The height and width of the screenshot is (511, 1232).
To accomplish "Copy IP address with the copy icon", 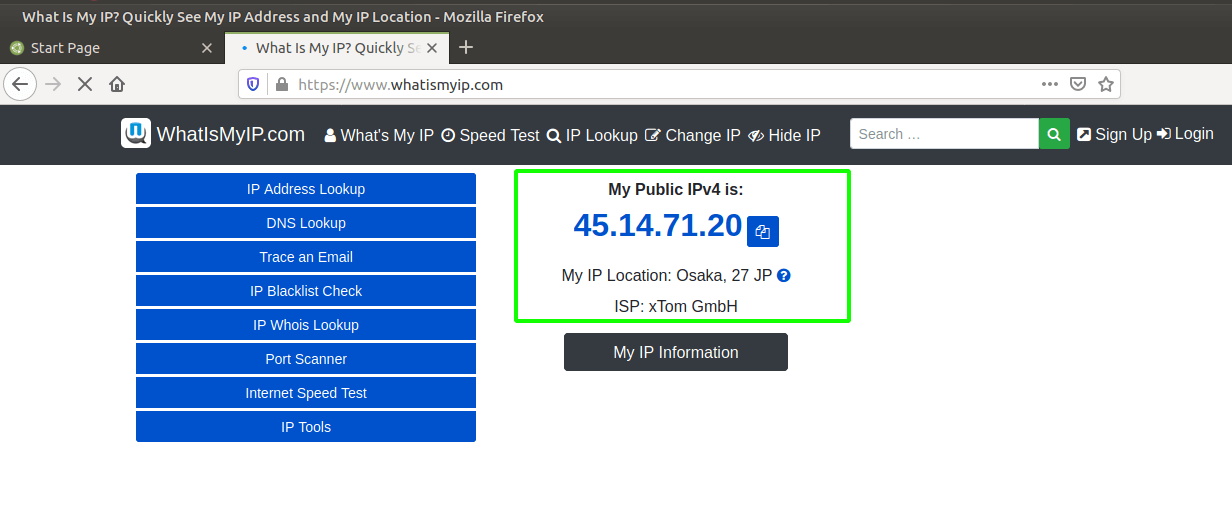I will point(763,231).
